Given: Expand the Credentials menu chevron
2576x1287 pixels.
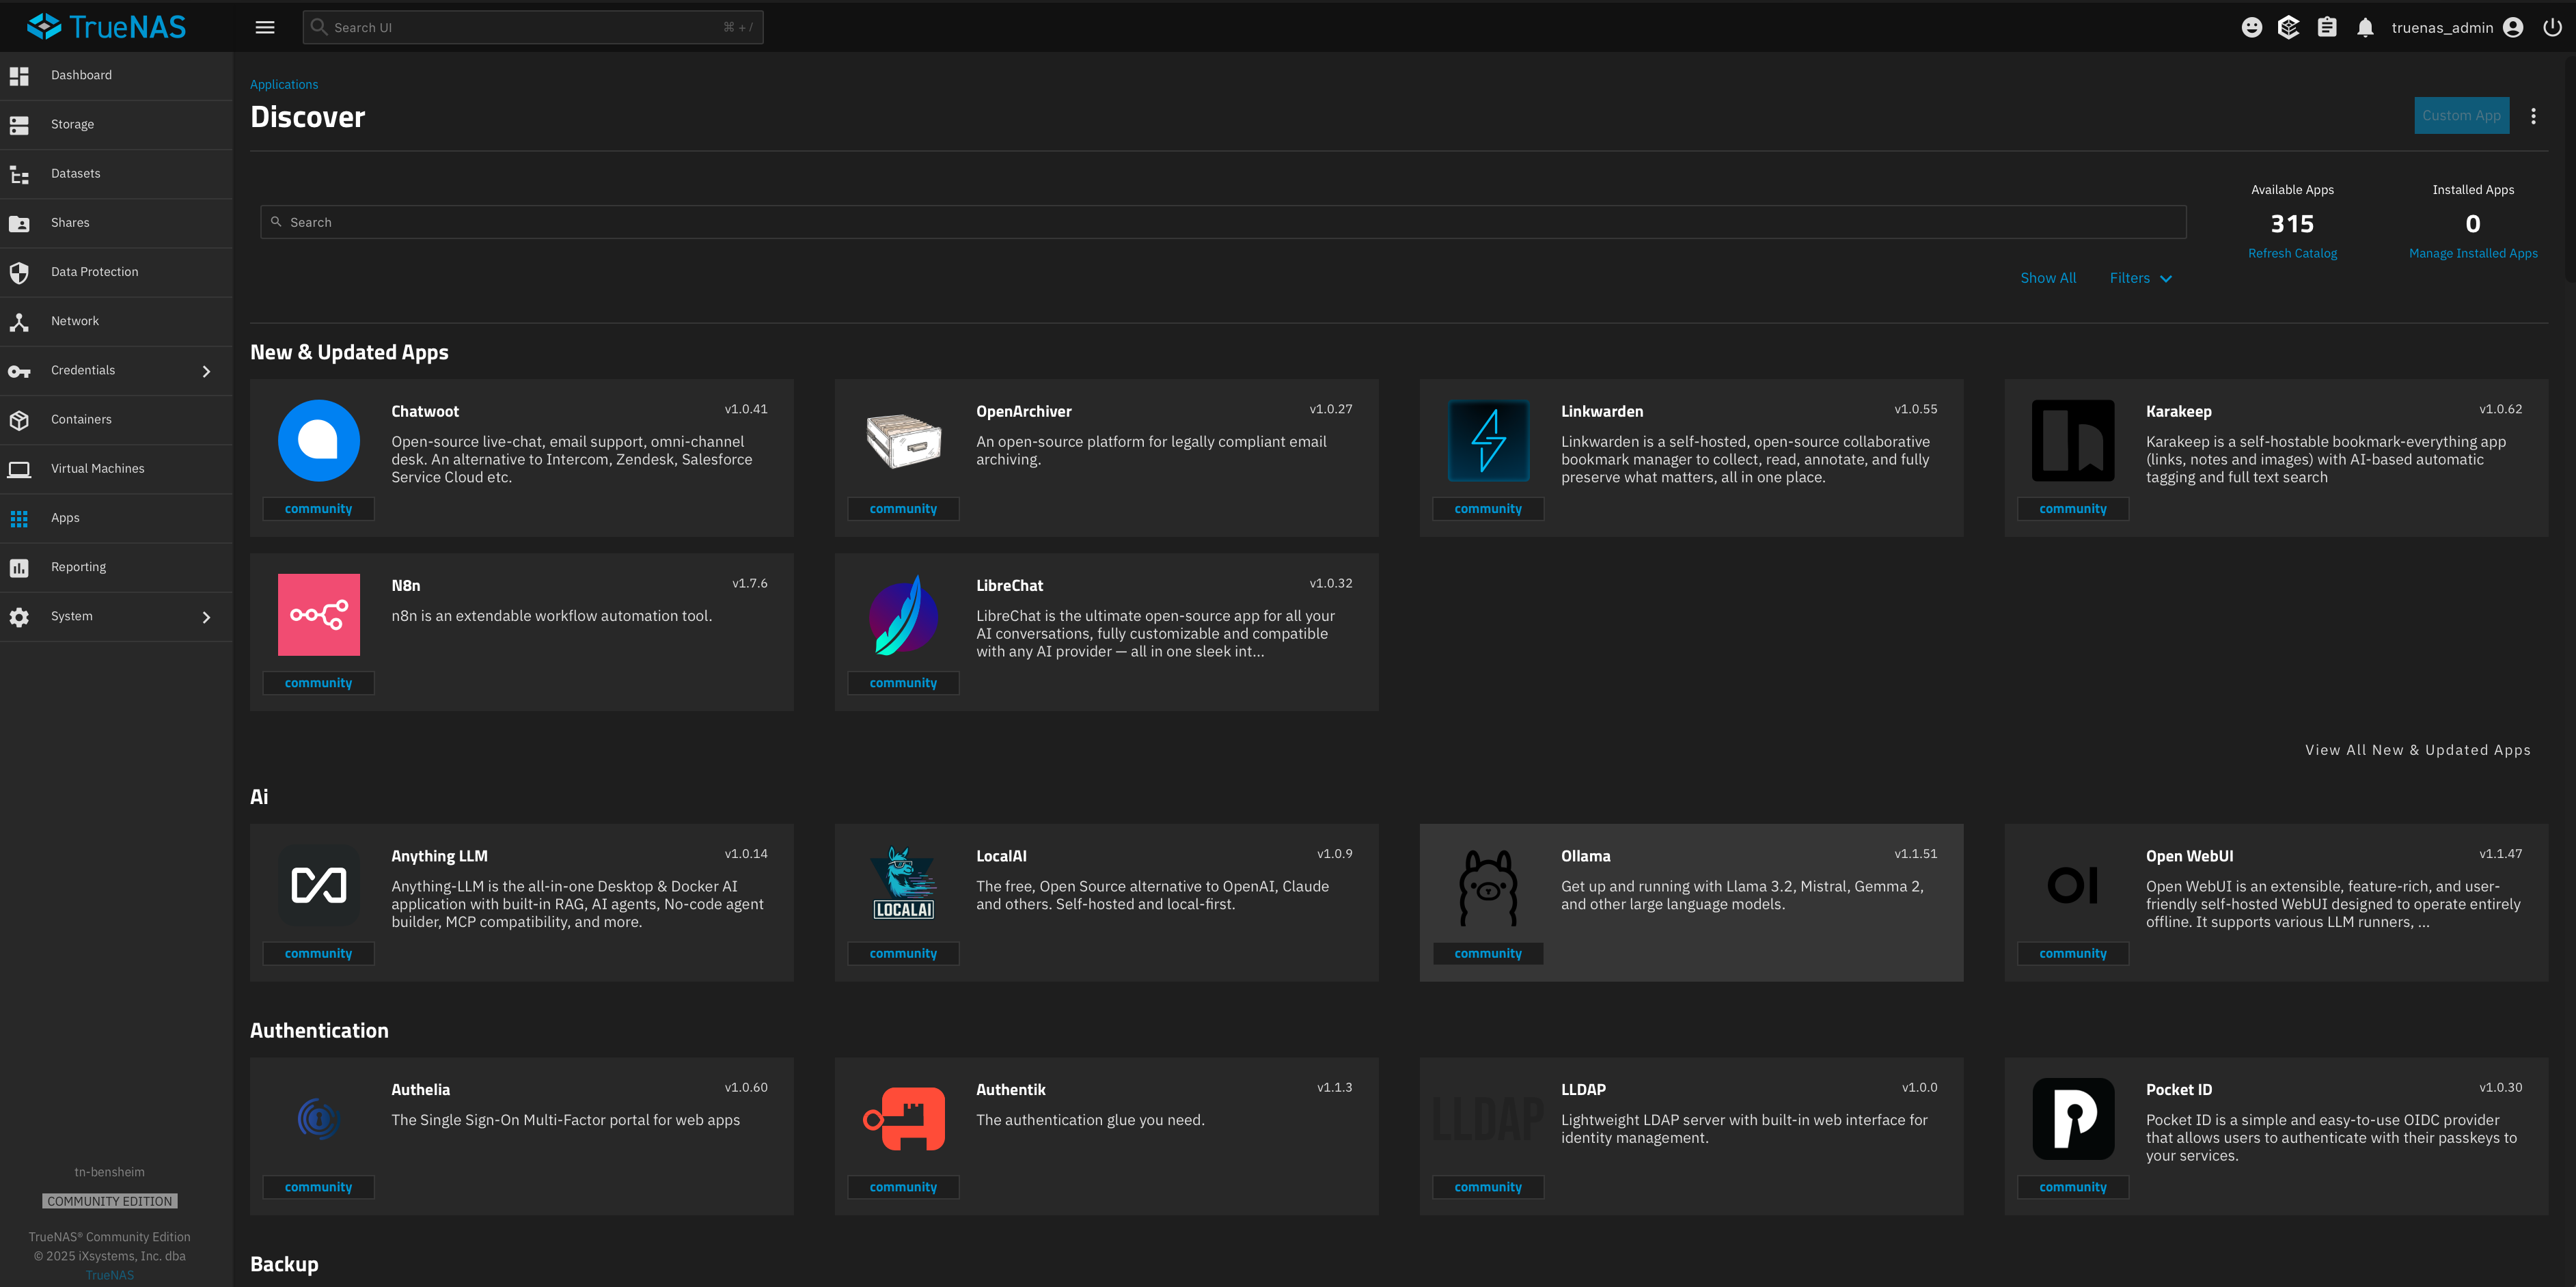Looking at the screenshot, I should pyautogui.click(x=207, y=371).
